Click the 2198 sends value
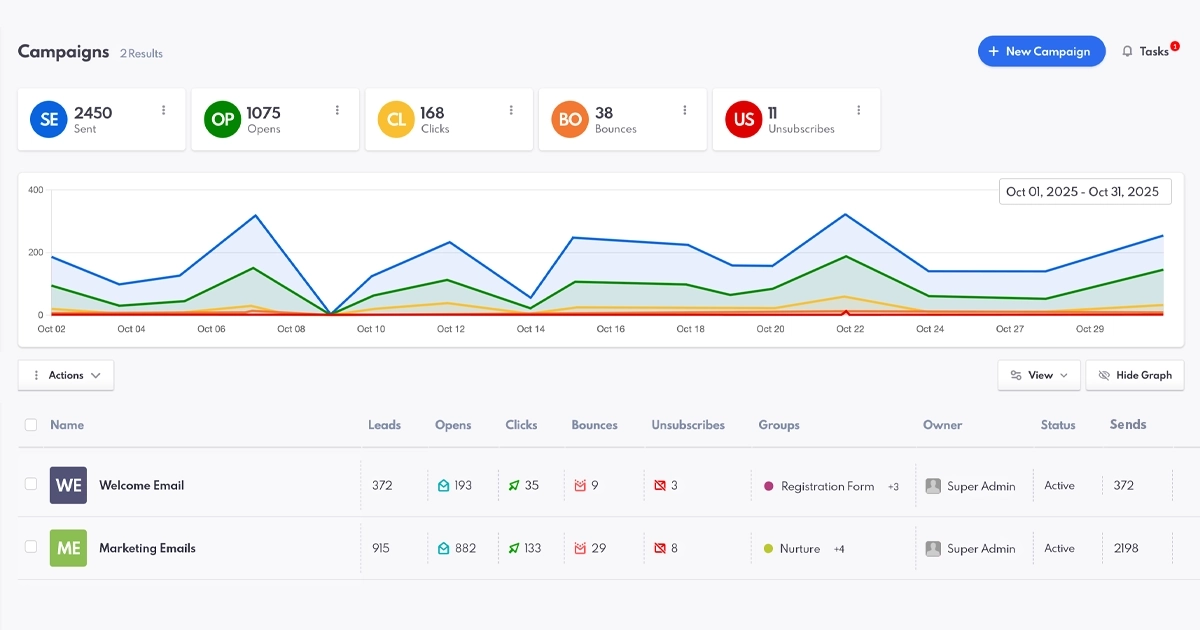Image resolution: width=1200 pixels, height=630 pixels. [x=1126, y=548]
